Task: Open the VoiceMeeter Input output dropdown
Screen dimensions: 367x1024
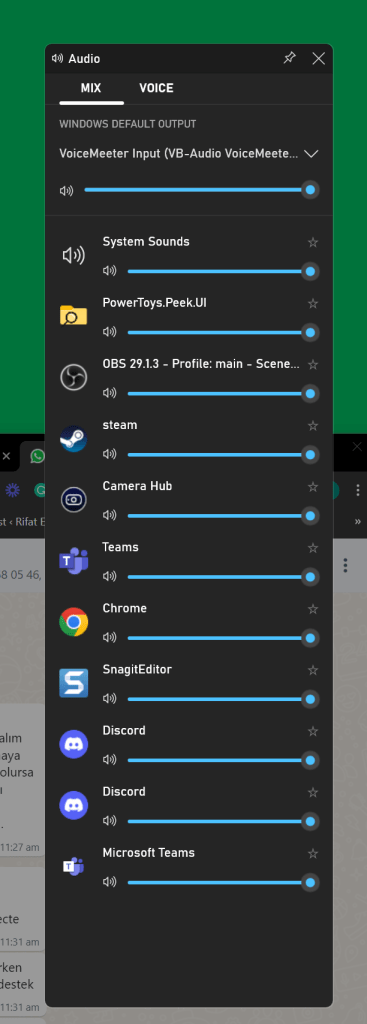Action: 189,154
